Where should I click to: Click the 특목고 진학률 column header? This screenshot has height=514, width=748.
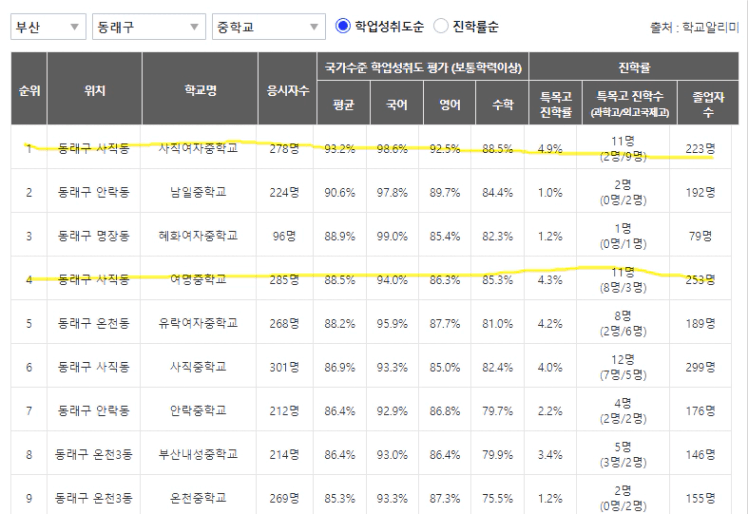(555, 104)
